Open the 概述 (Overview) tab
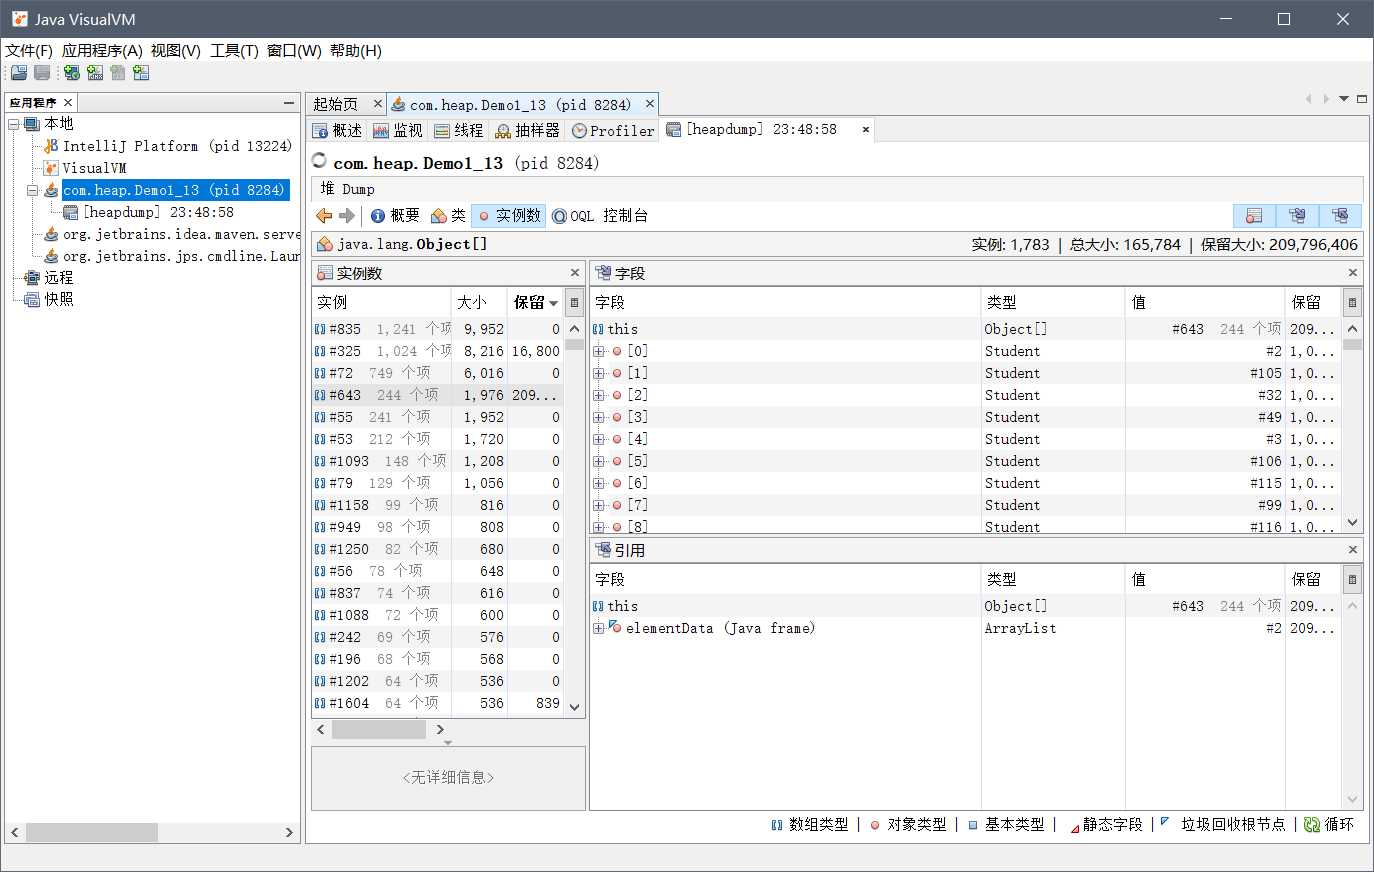The width and height of the screenshot is (1374, 872). [x=338, y=130]
